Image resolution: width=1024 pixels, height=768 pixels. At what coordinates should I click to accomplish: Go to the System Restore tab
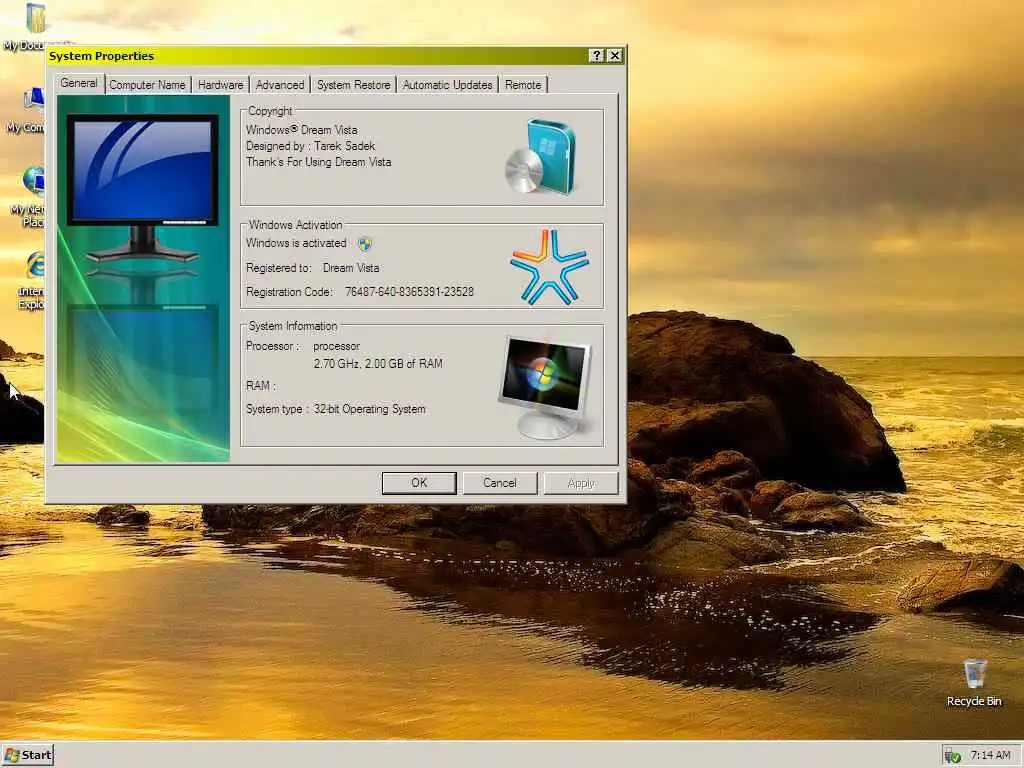coord(353,85)
